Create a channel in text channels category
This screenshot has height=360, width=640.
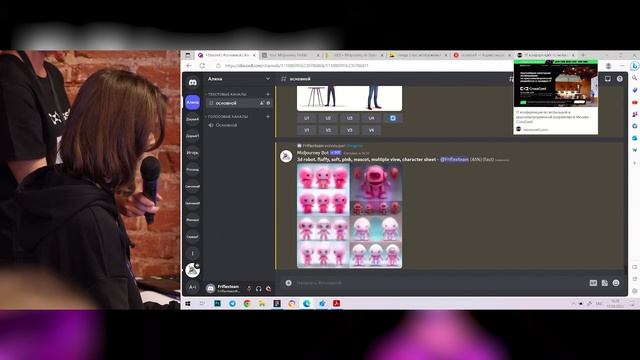point(268,94)
